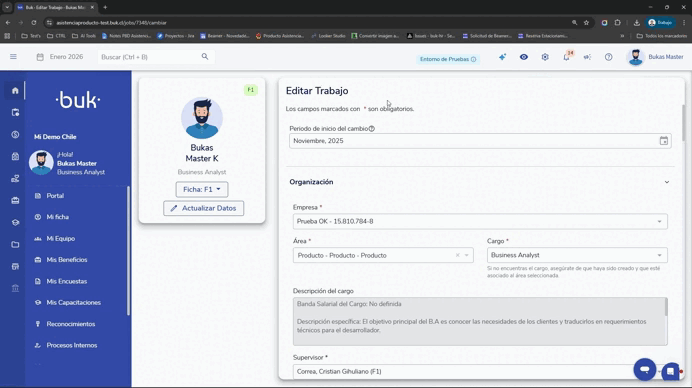The image size is (692, 388).
Task: Click the Enero 2026 calendar icon
Action: [x=40, y=57]
